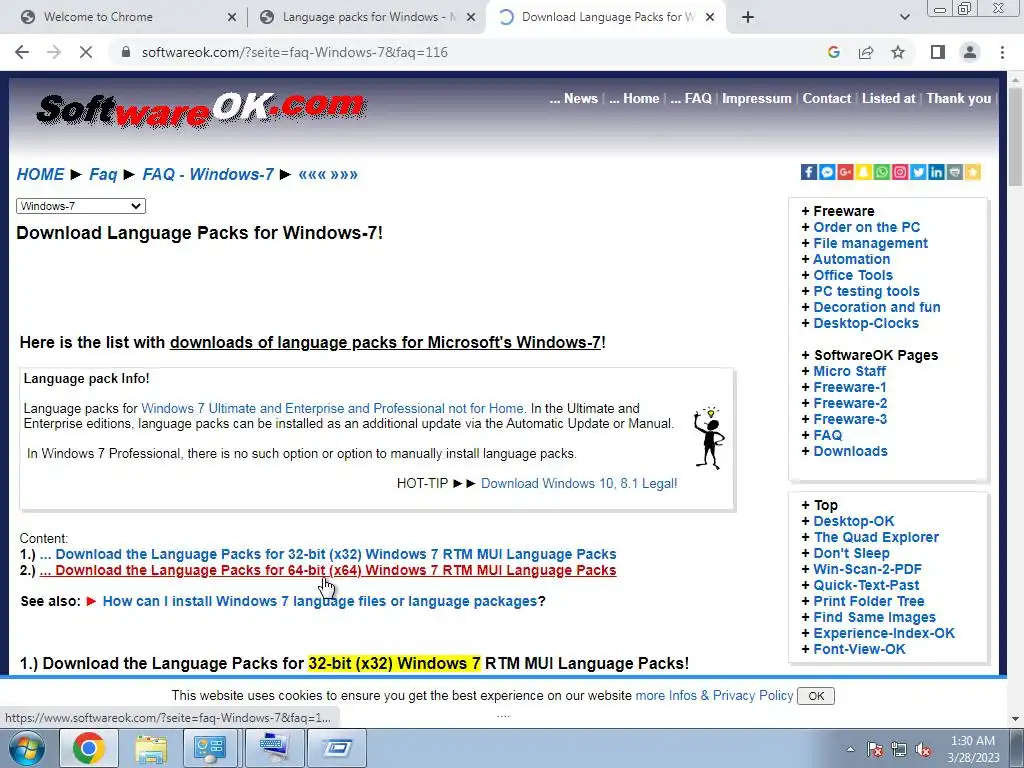The image size is (1024, 768).
Task: Share via Messenger icon
Action: coord(827,172)
